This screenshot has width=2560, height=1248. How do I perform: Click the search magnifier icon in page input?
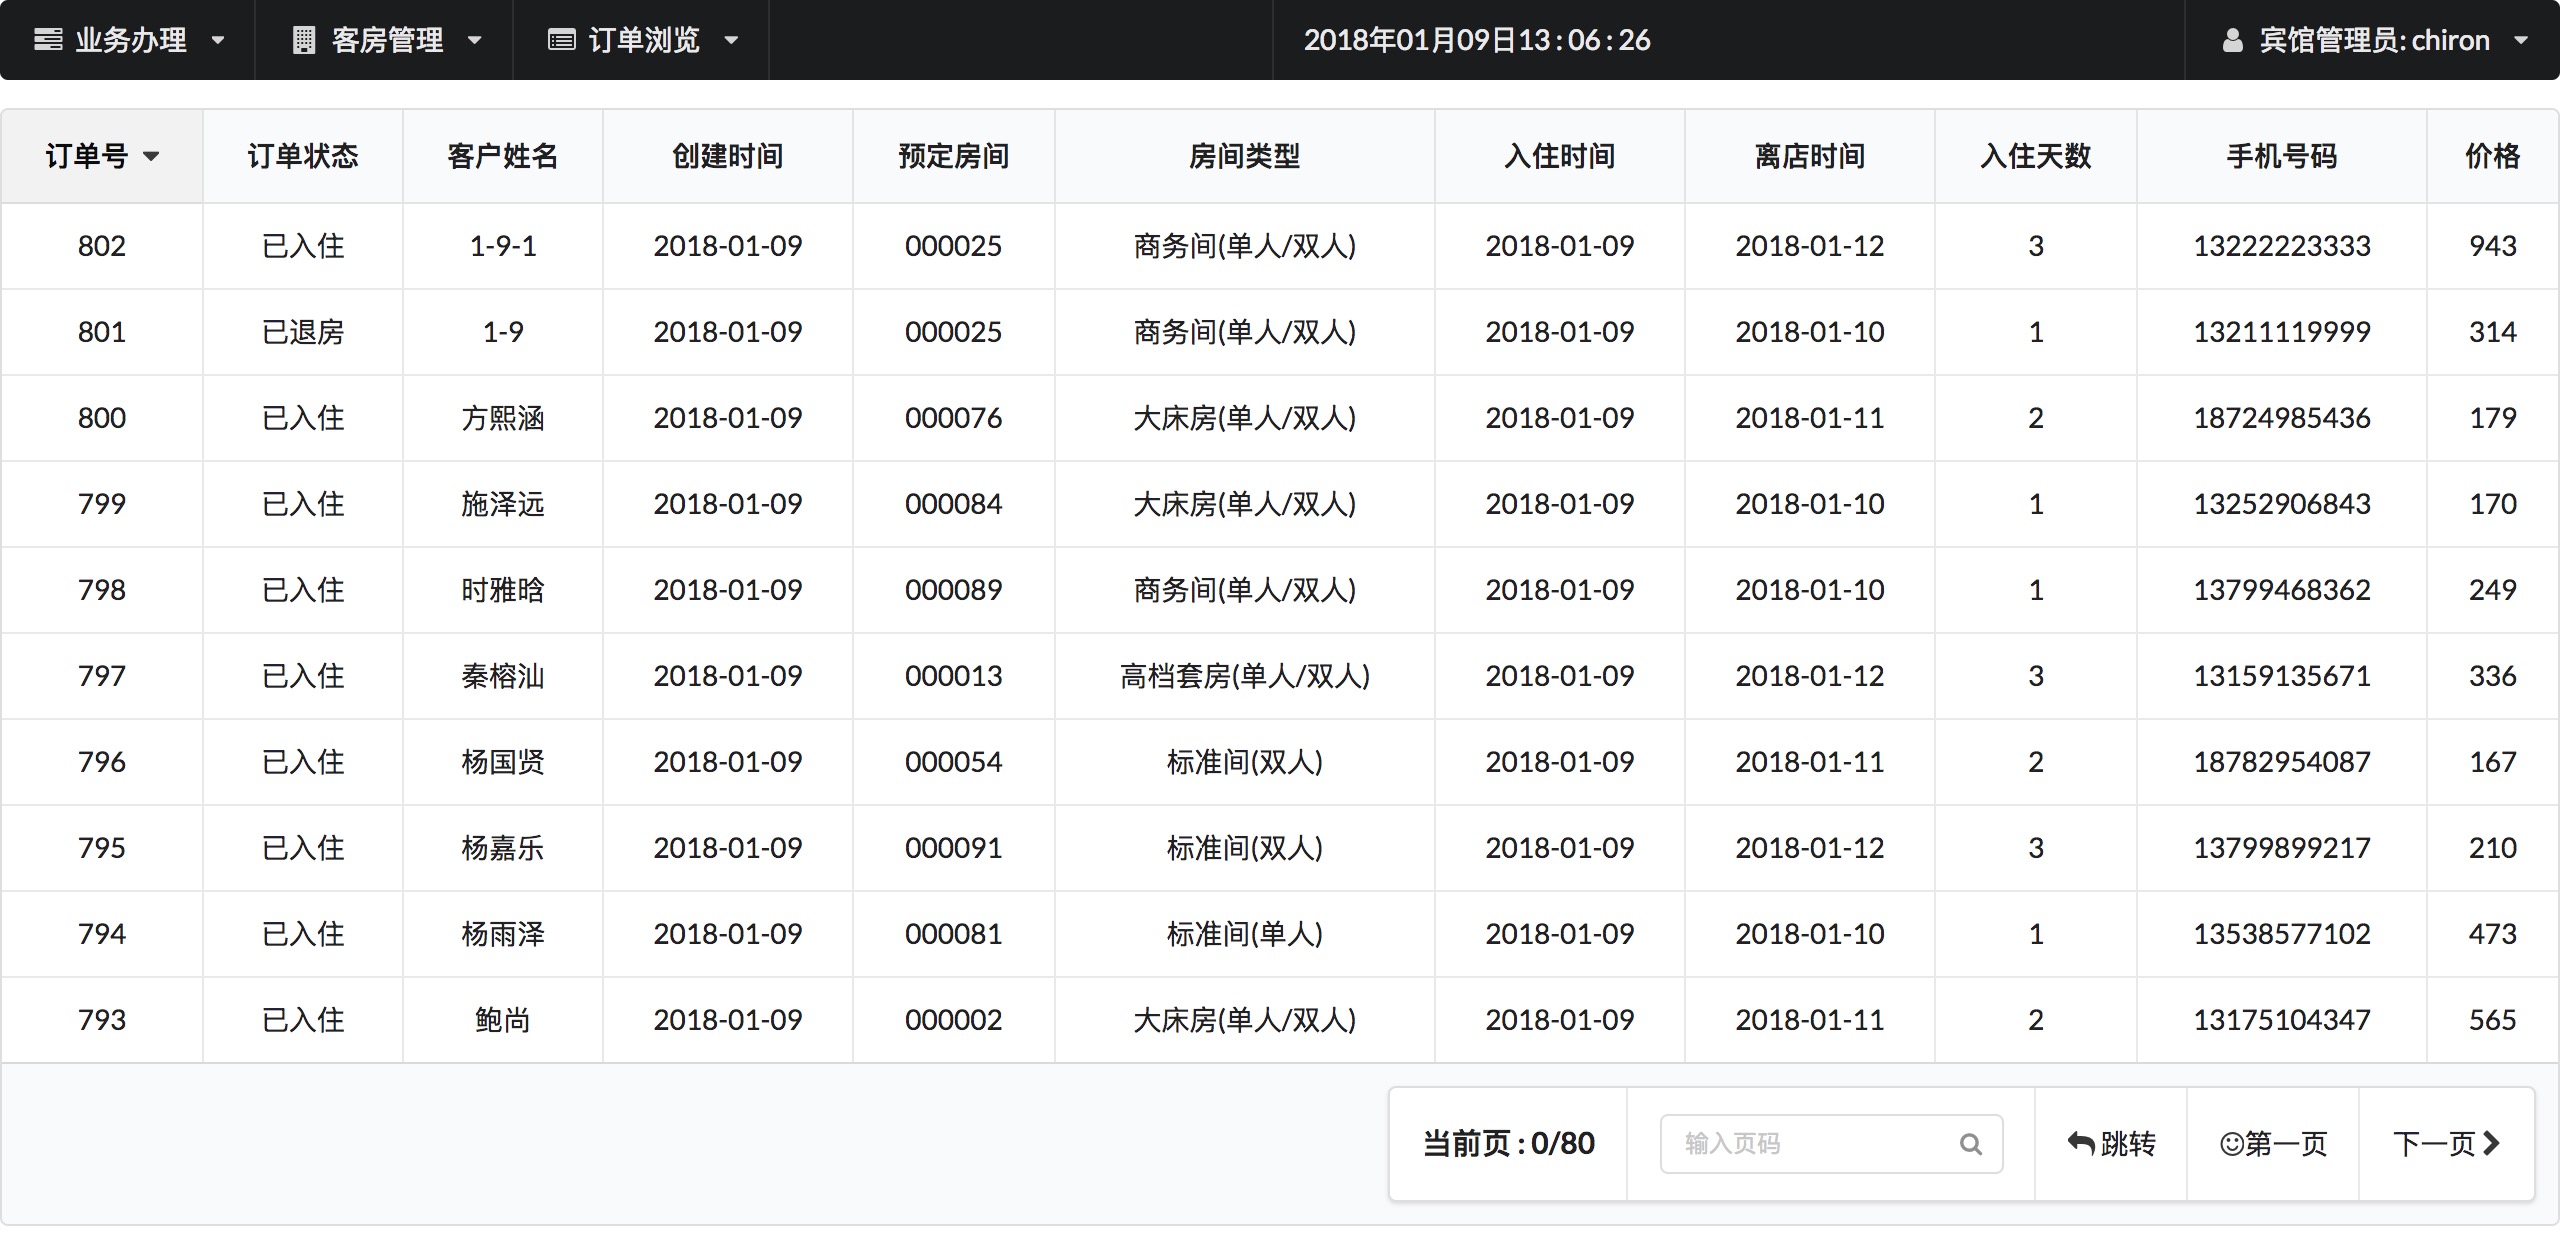point(1970,1144)
